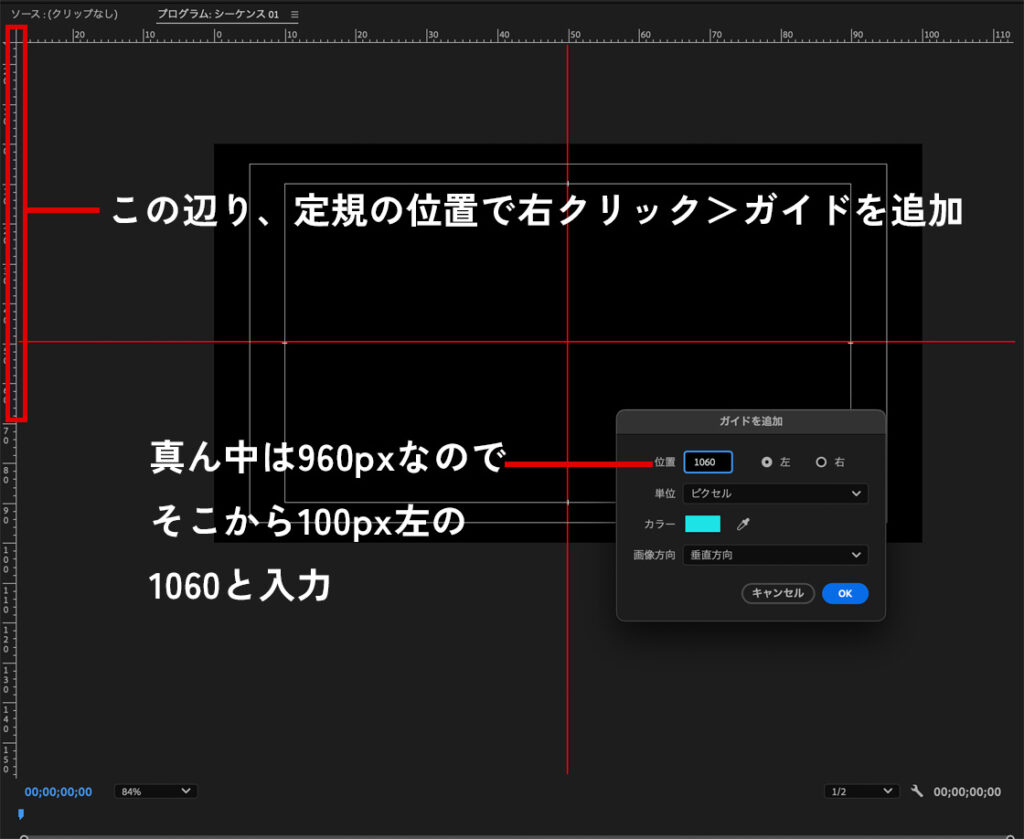Open the 単位 (ピクセル) unit dropdown

click(x=775, y=494)
